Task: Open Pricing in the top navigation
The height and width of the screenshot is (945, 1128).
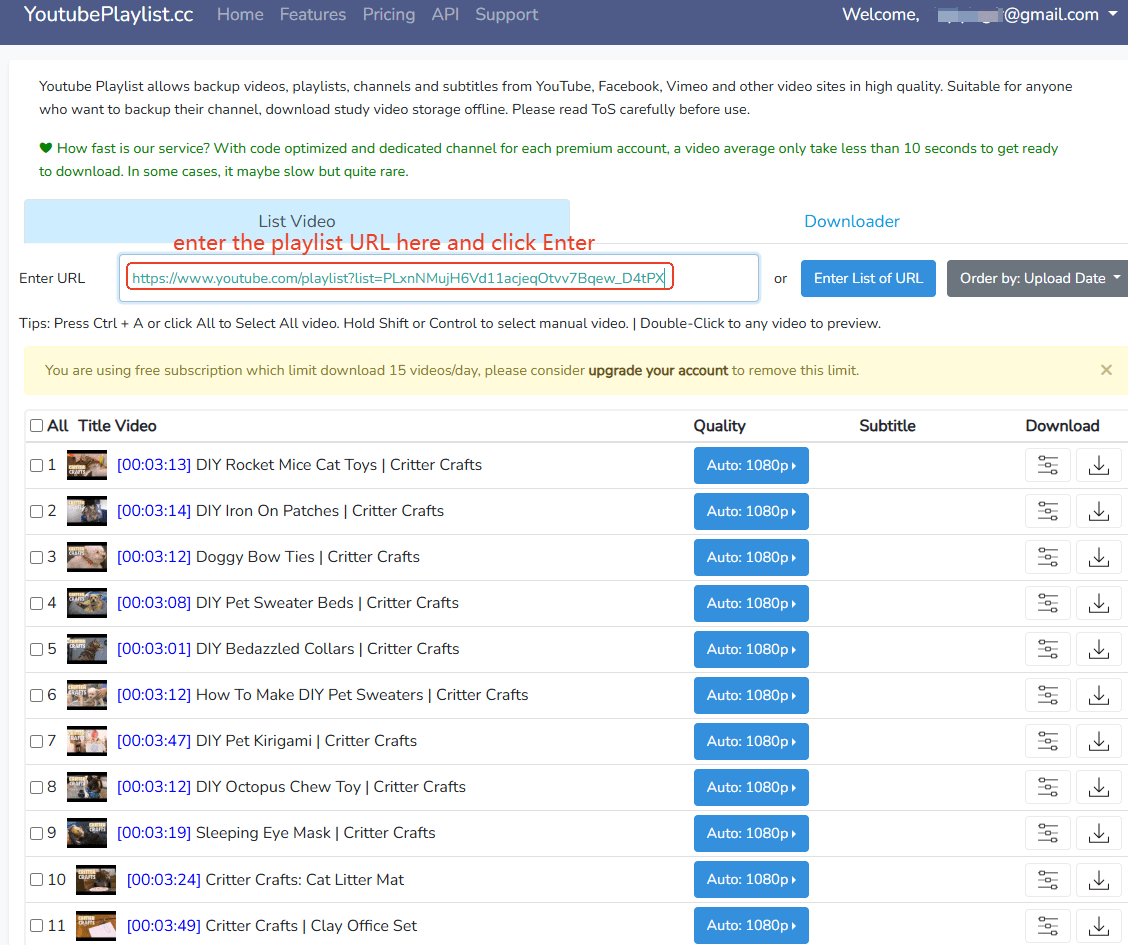Action: [x=389, y=15]
